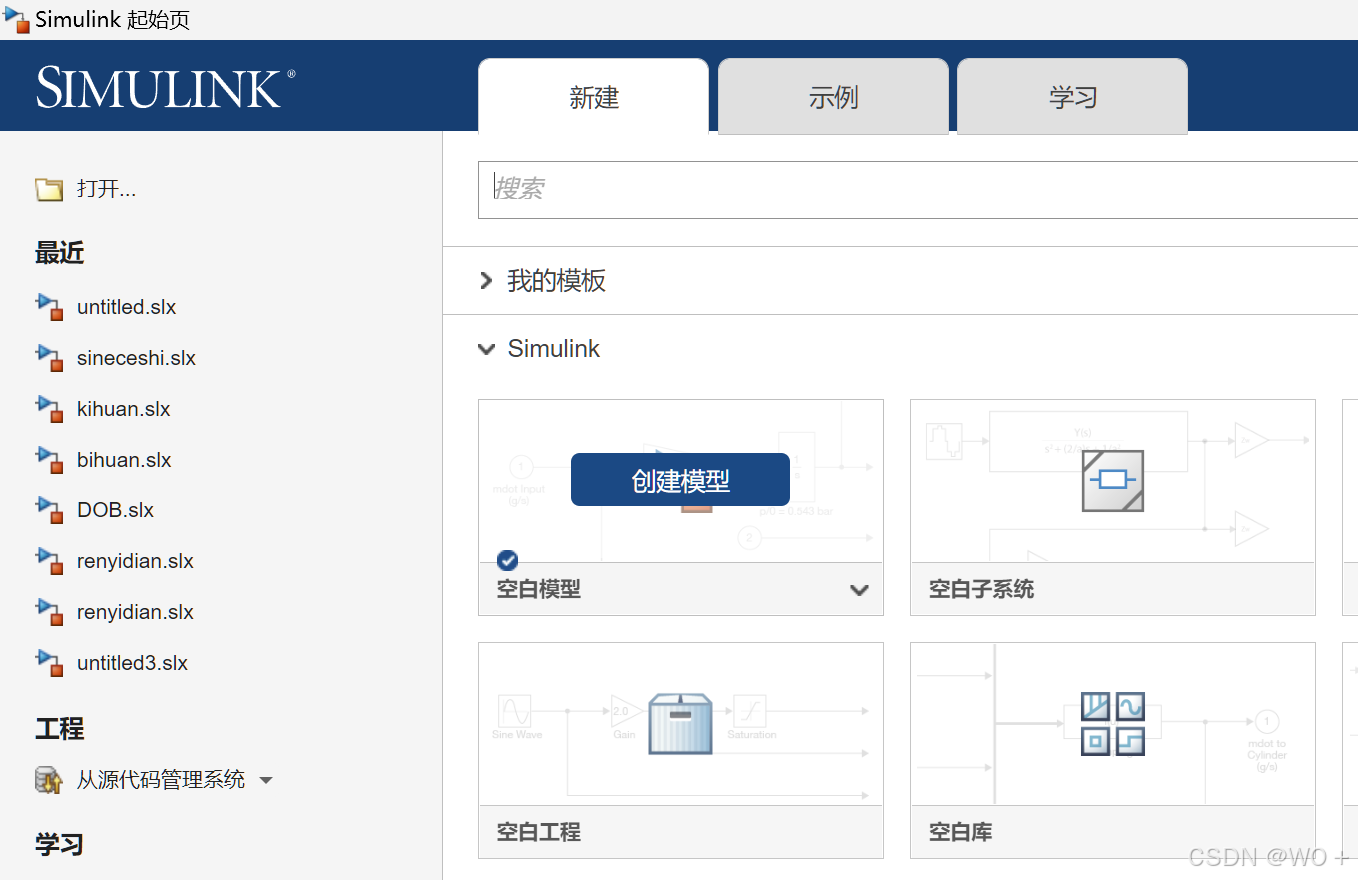Viewport: 1358px width, 880px height.
Task: Click the model icon beside DOB.slx
Action: pos(50,510)
